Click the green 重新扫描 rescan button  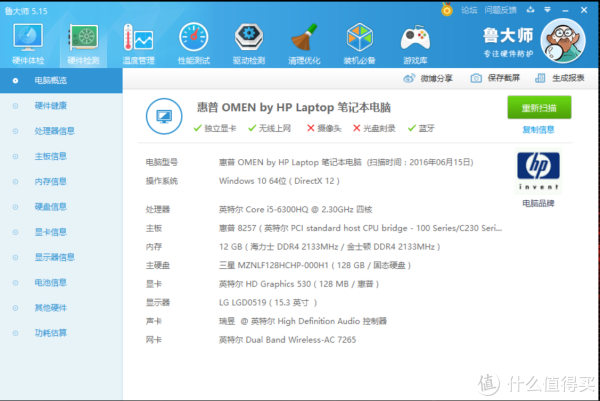[539, 108]
